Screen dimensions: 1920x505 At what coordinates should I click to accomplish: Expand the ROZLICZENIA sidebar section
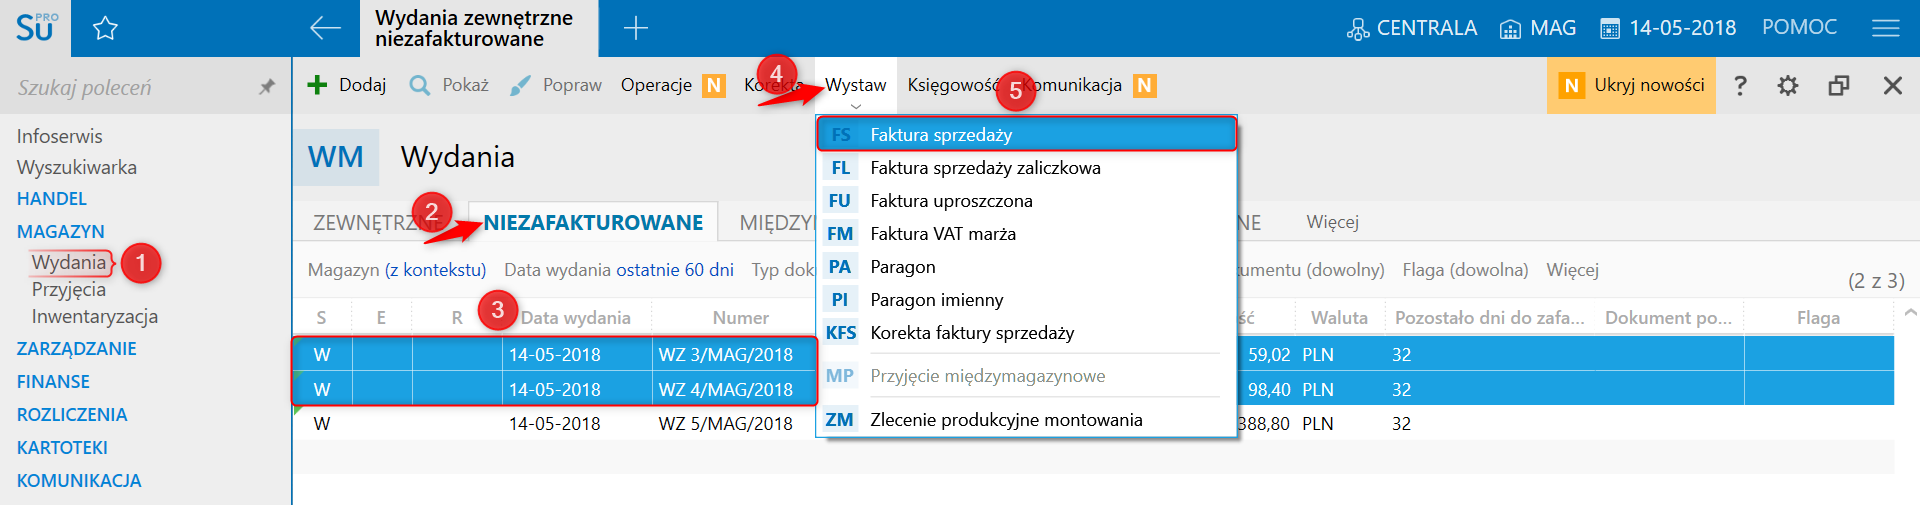pyautogui.click(x=72, y=415)
